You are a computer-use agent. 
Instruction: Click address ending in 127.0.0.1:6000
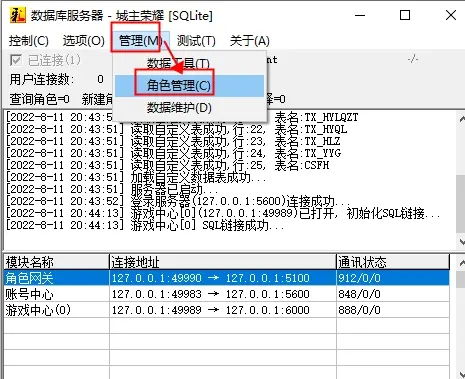point(211,310)
